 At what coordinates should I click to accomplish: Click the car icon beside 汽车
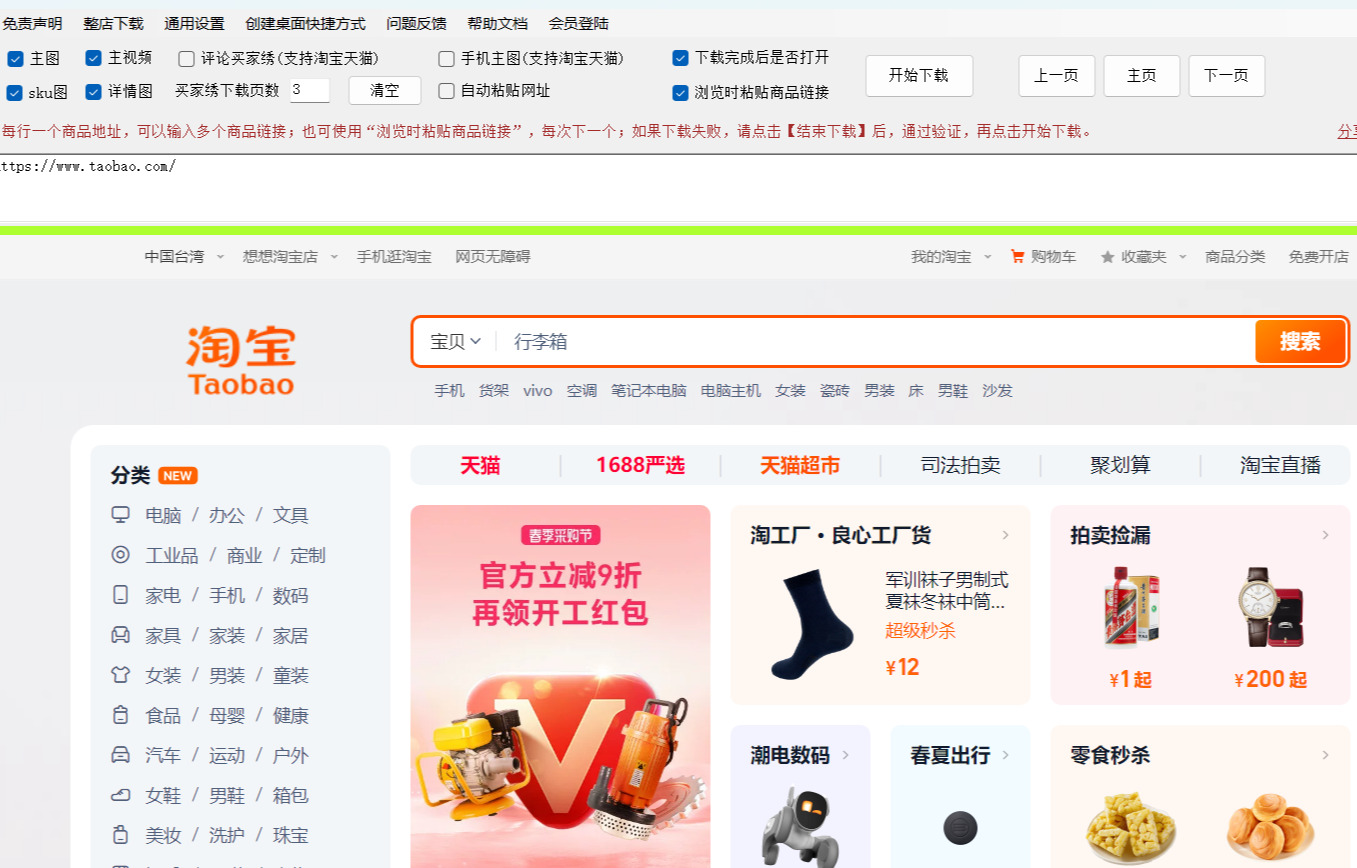point(121,755)
